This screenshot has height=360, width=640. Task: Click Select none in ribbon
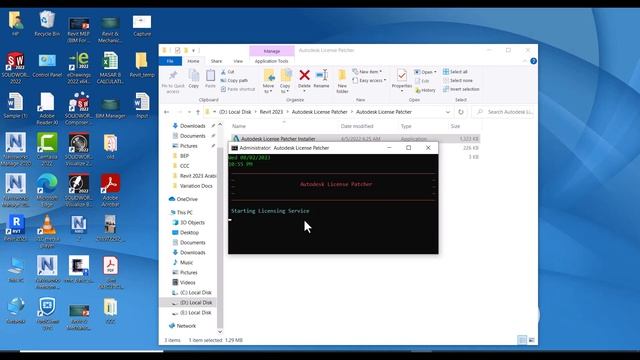coord(458,80)
